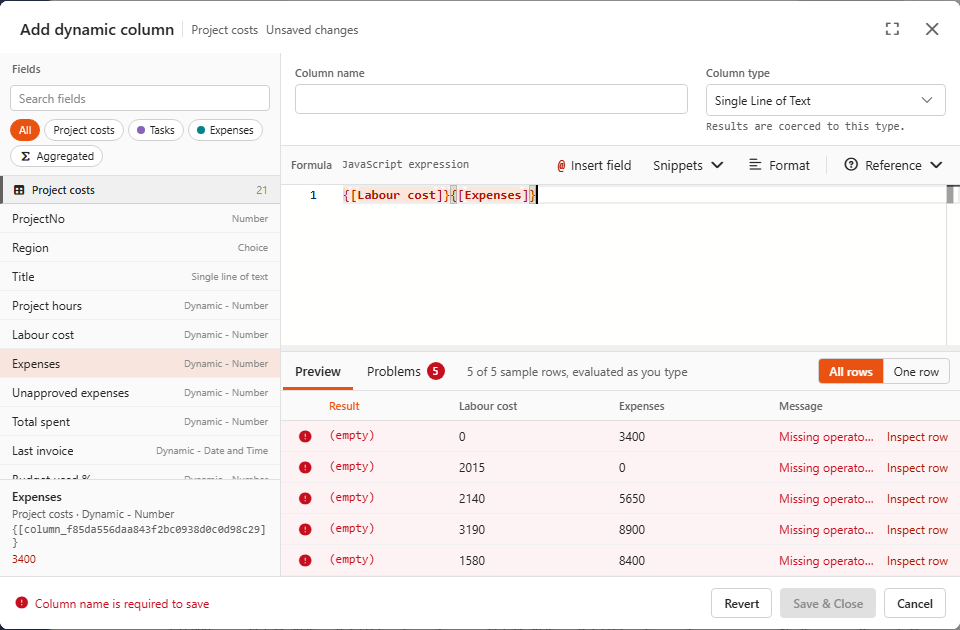Inspect row with Expenses 8400

pos(917,560)
